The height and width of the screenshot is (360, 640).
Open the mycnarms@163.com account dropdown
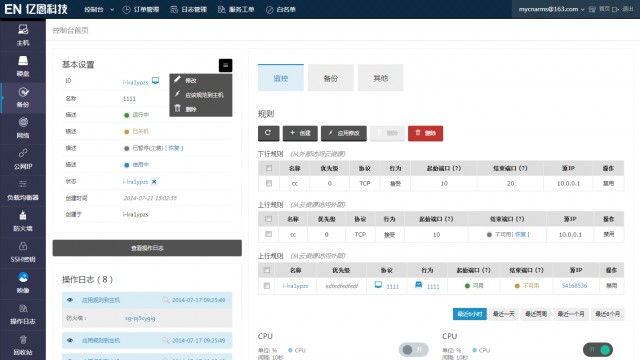click(x=551, y=9)
